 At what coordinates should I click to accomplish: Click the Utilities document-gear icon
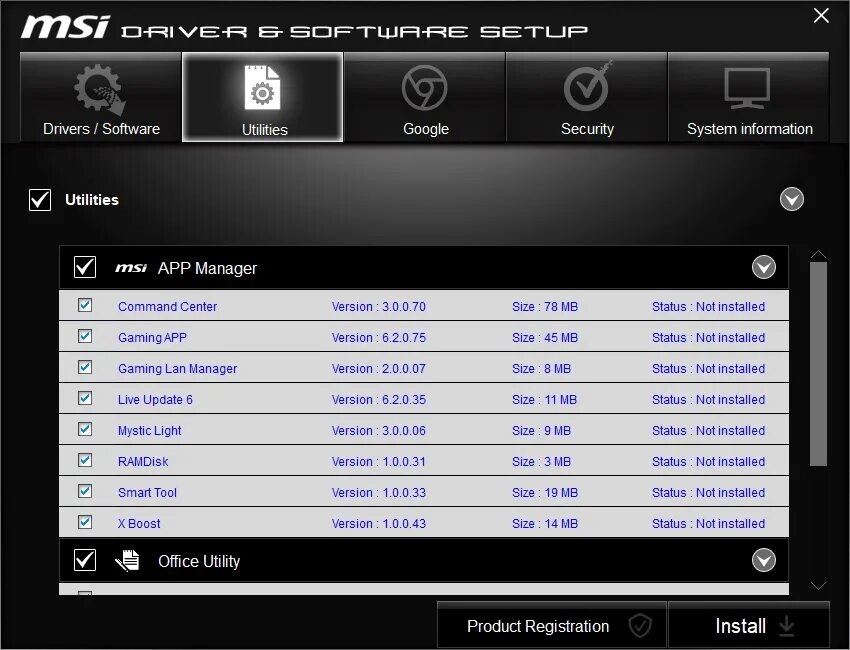[x=262, y=88]
